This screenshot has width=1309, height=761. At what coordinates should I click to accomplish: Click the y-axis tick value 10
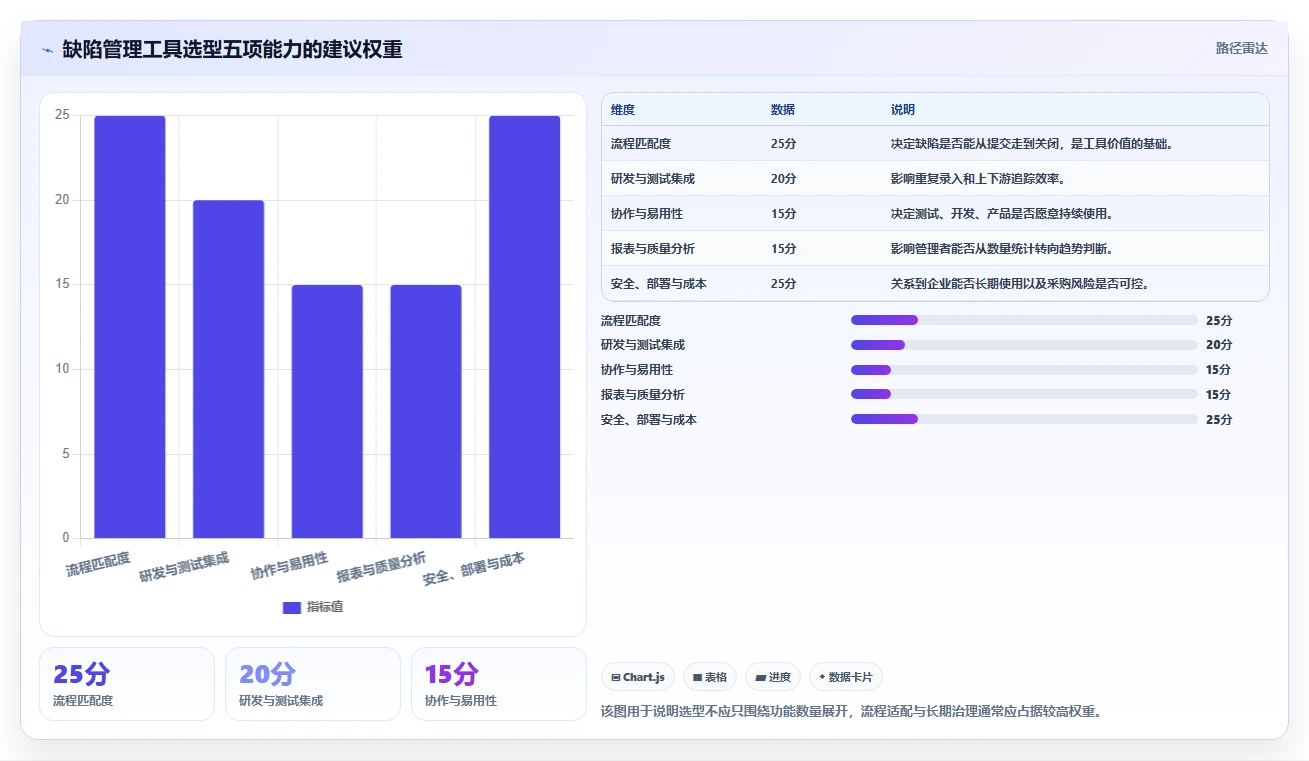(63, 369)
